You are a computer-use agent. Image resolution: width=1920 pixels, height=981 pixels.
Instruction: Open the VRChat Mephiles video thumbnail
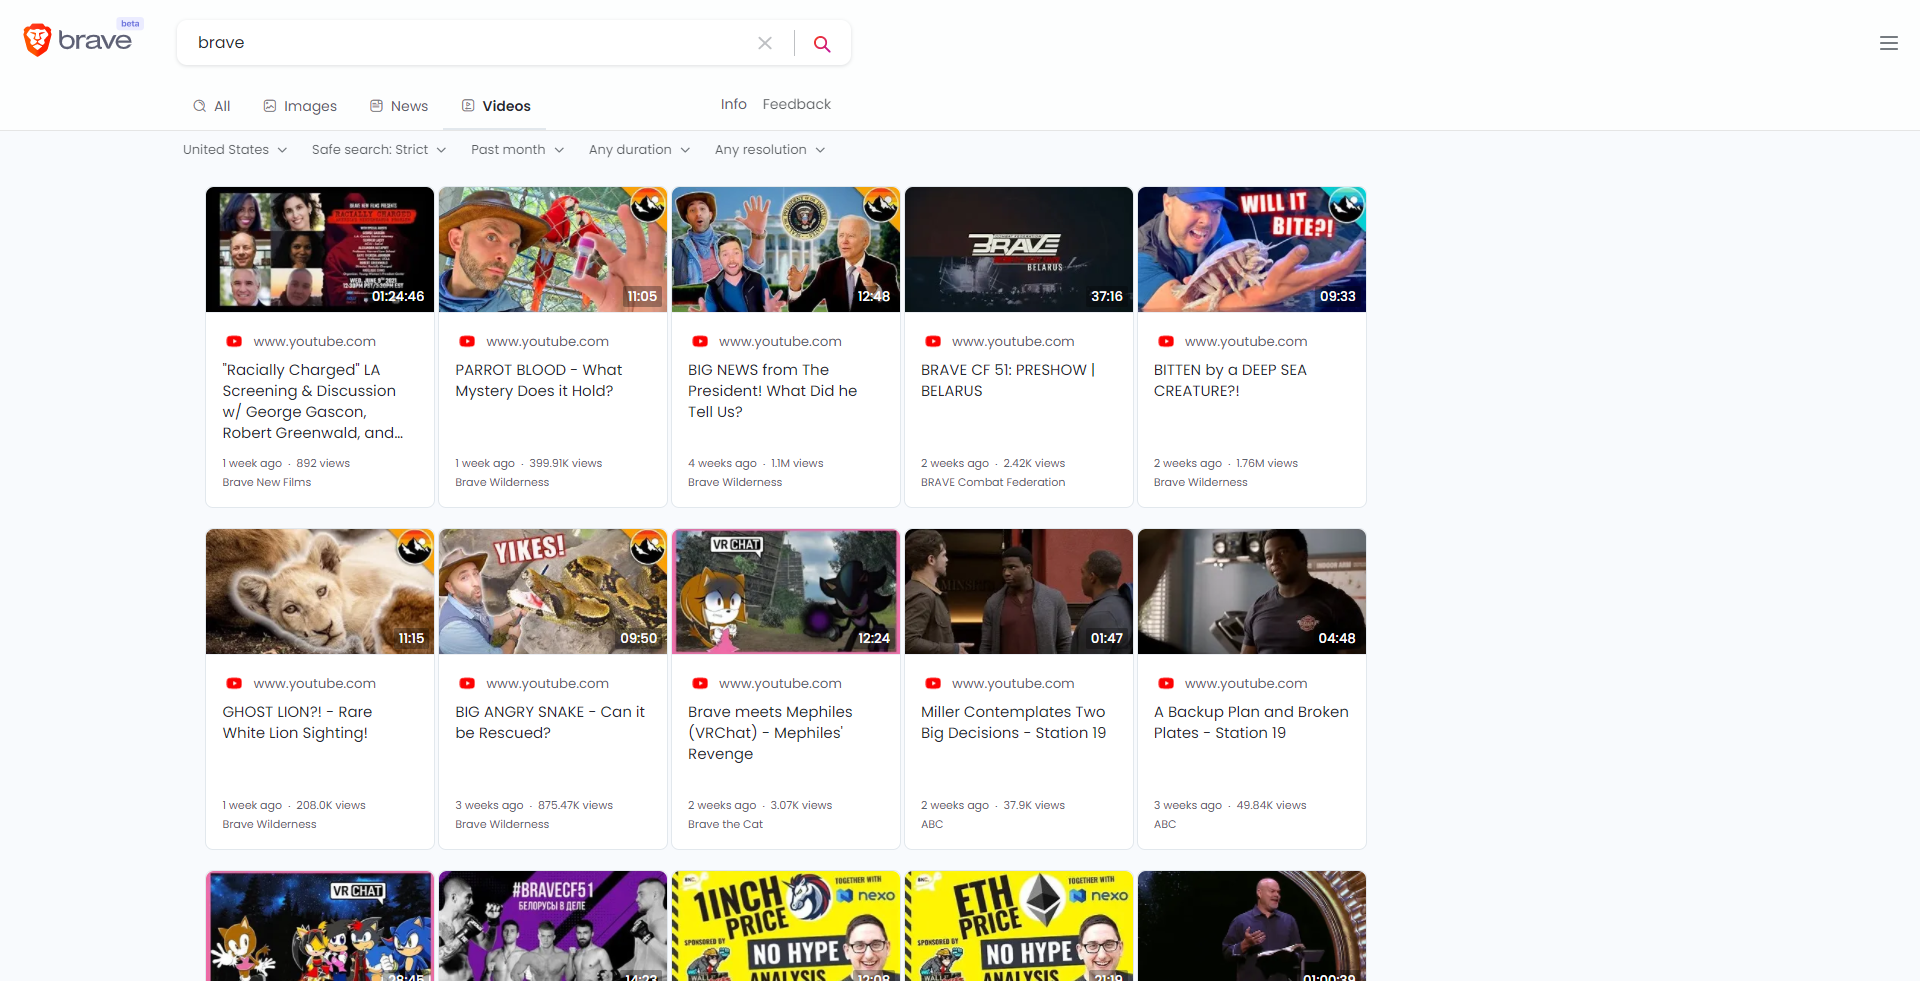786,591
